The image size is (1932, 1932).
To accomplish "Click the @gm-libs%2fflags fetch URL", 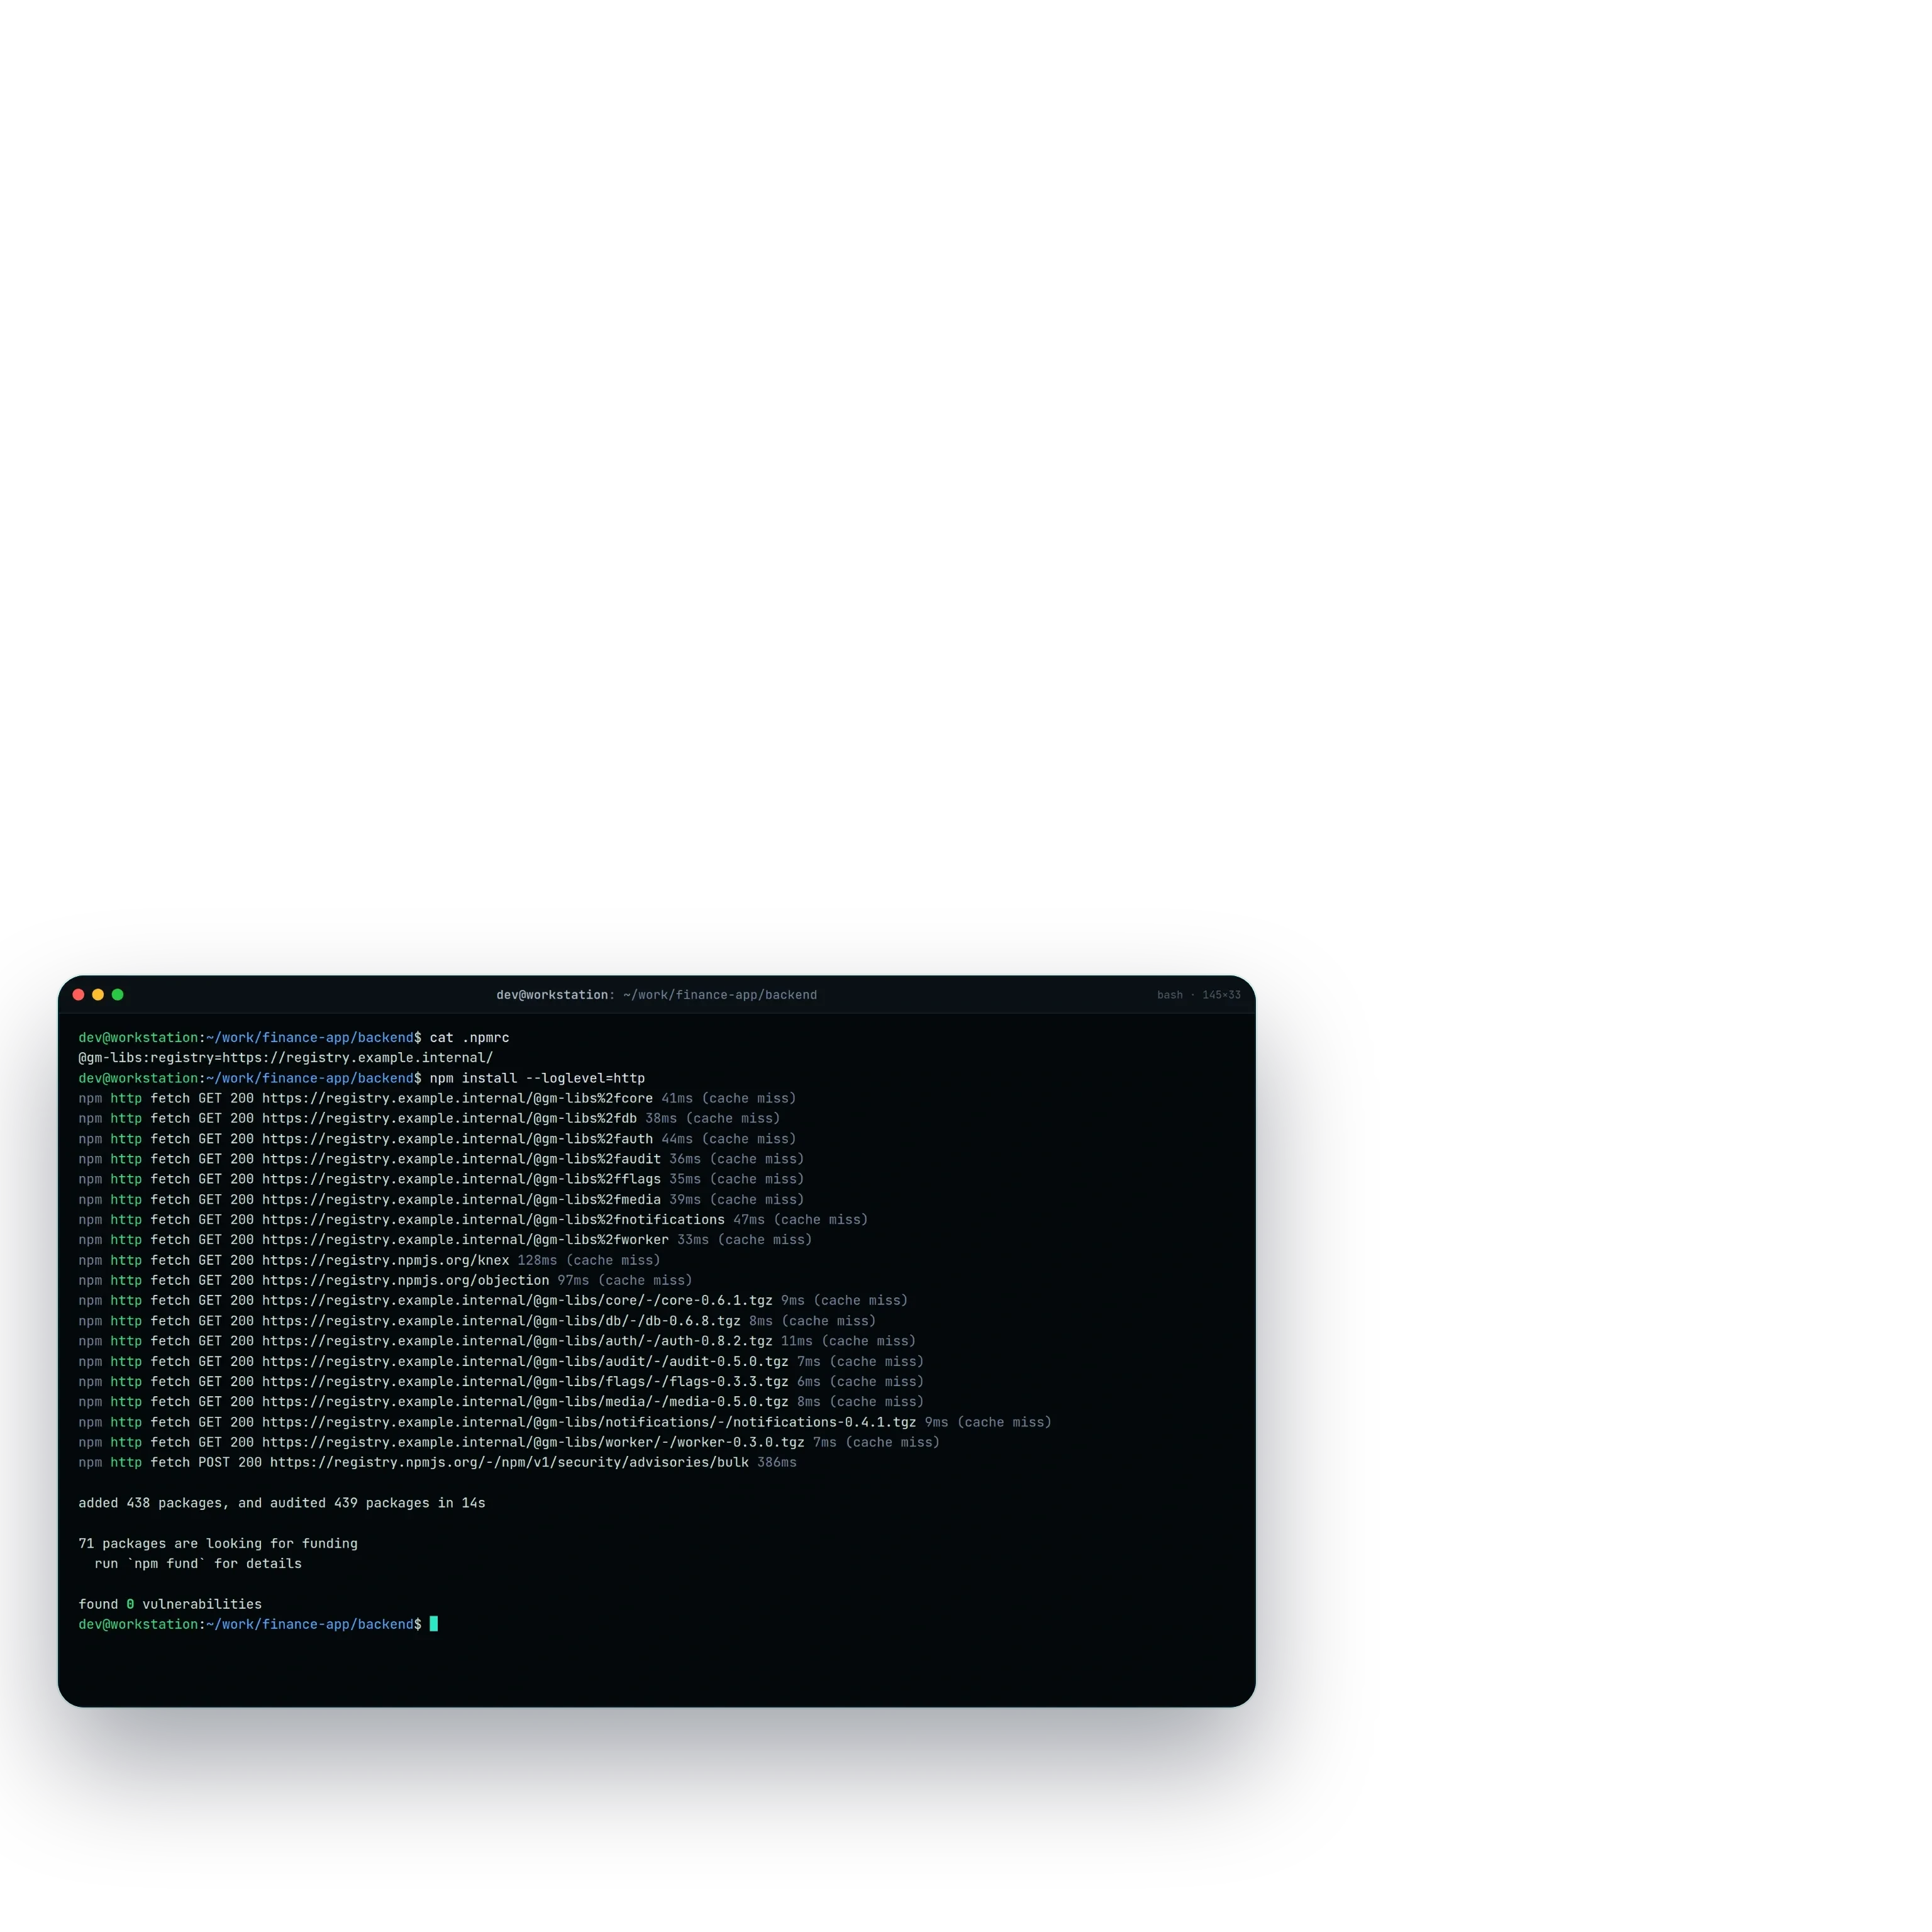I will click(461, 1180).
